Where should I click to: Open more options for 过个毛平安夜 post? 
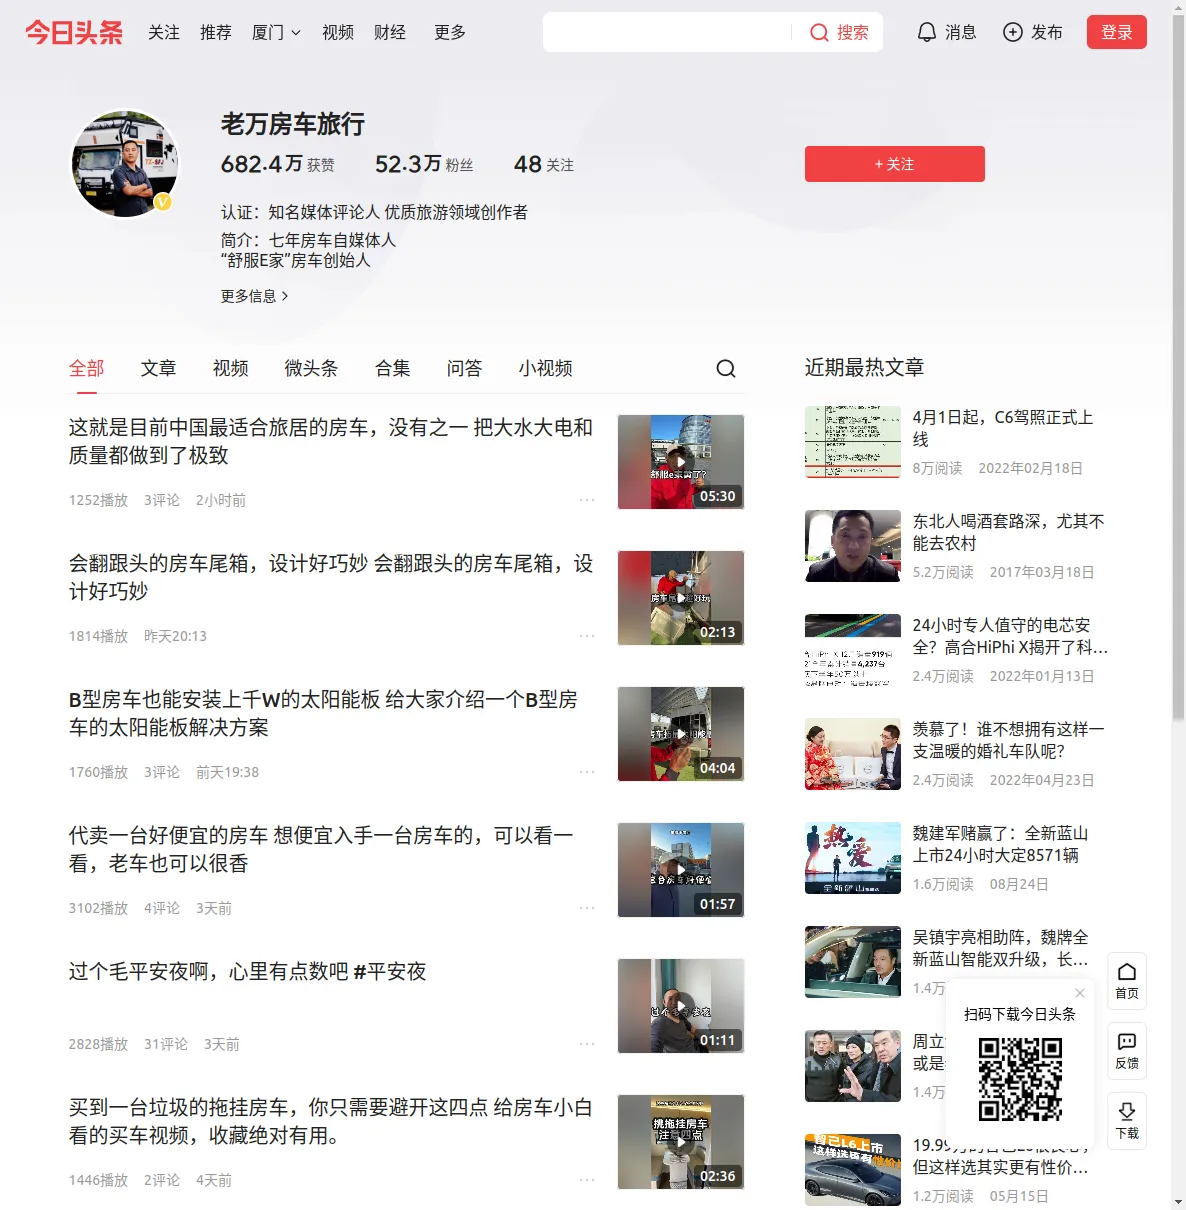click(x=587, y=1044)
